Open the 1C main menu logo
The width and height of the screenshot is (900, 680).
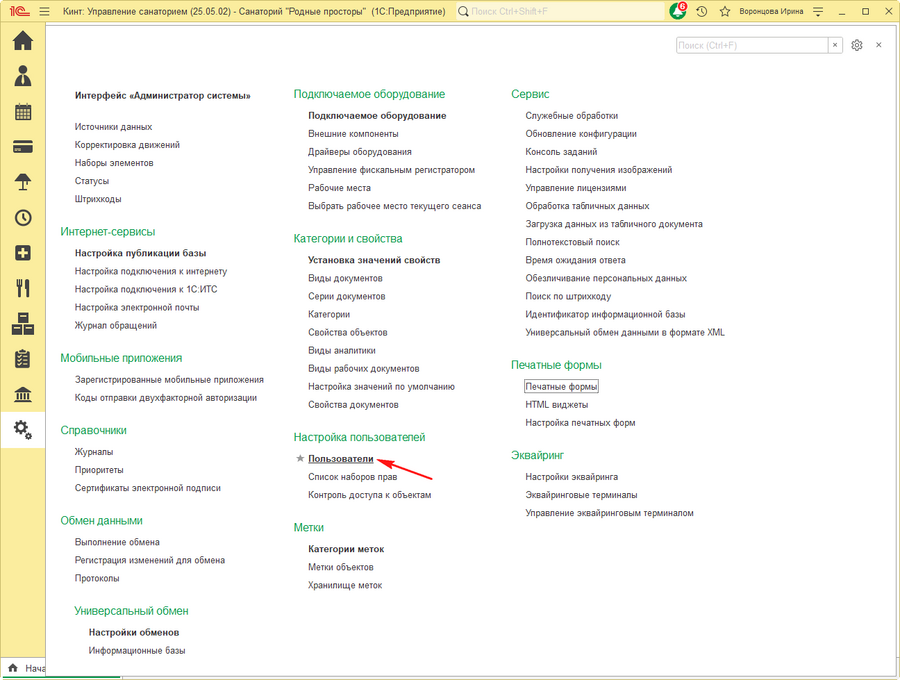pyautogui.click(x=20, y=11)
